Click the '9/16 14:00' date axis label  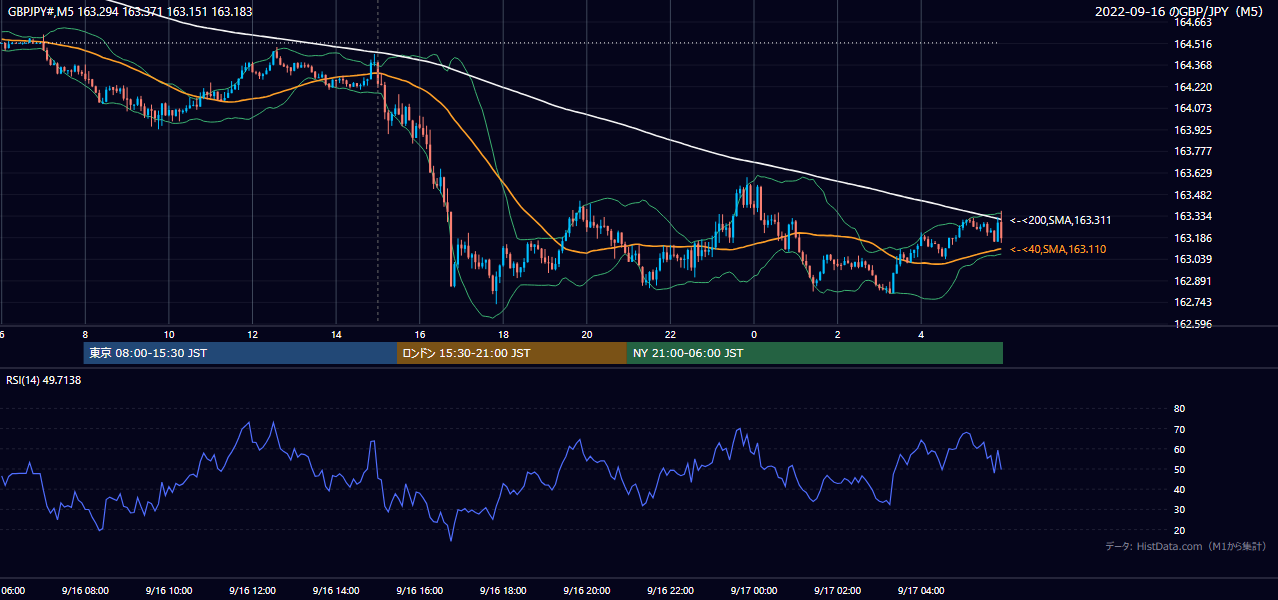click(336, 590)
